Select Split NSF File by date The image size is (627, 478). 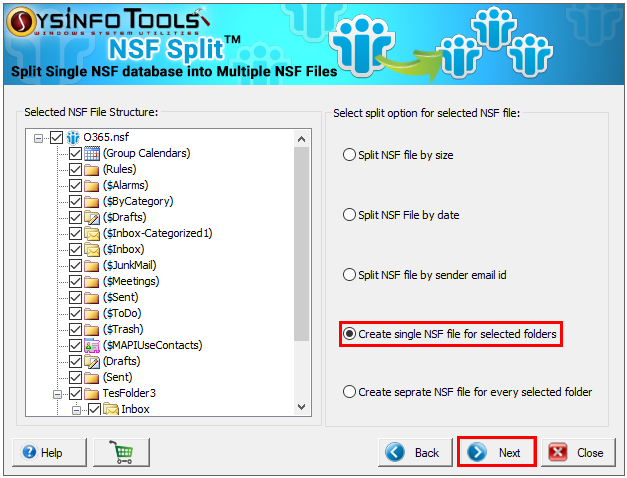point(401,215)
